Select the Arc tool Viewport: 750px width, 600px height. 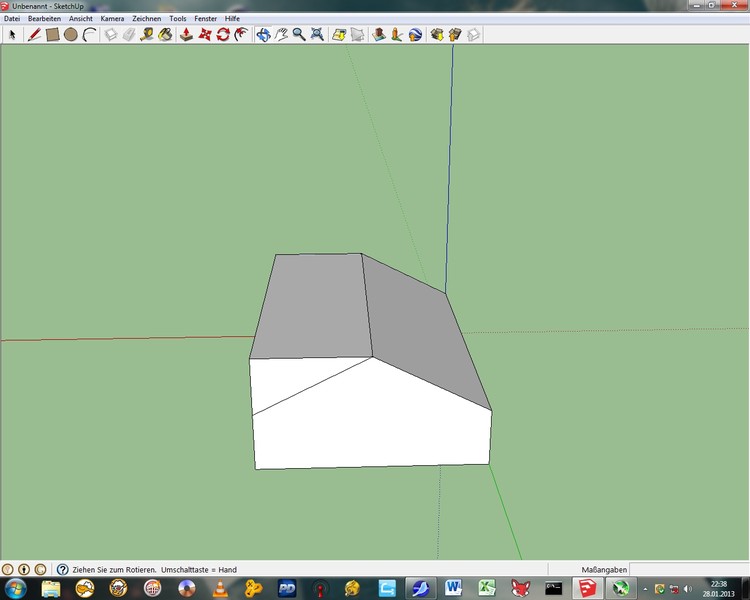point(89,34)
